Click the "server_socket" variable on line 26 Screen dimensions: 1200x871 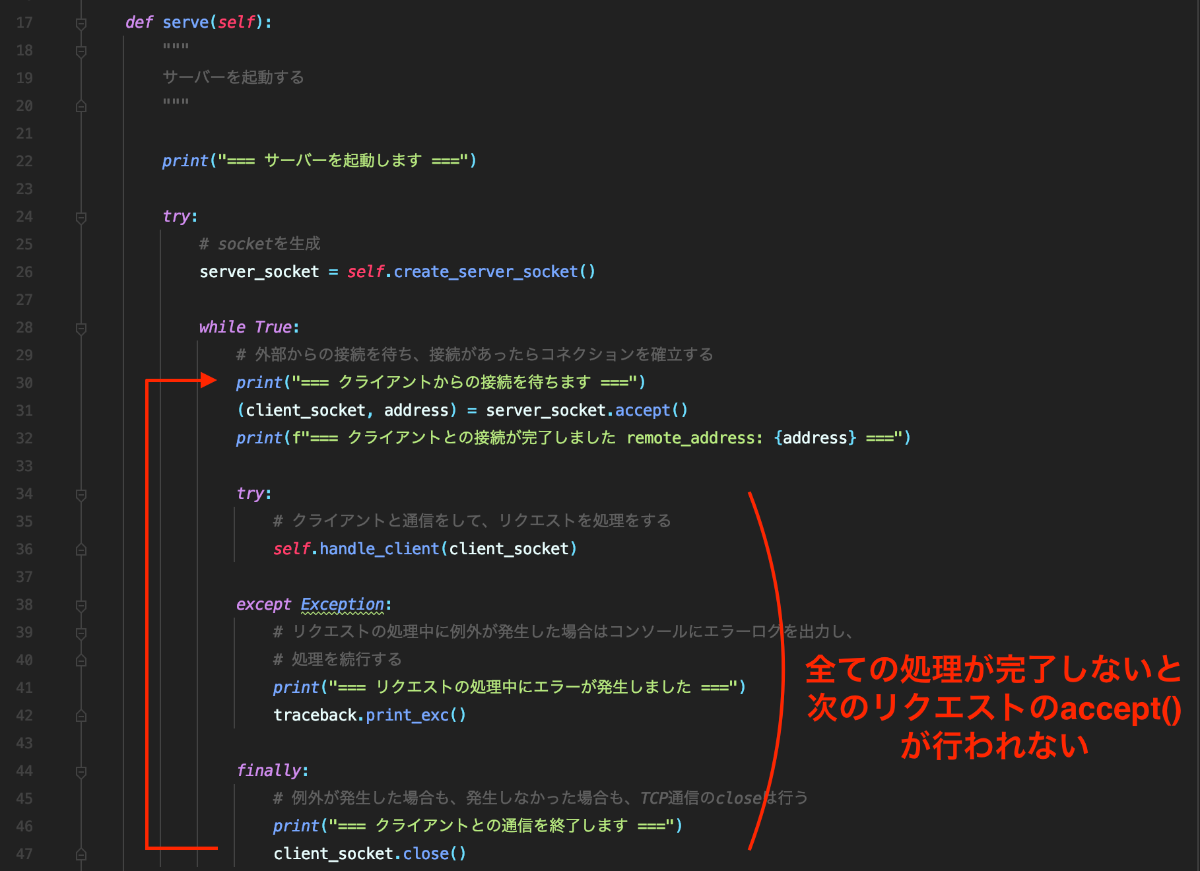(x=259, y=272)
